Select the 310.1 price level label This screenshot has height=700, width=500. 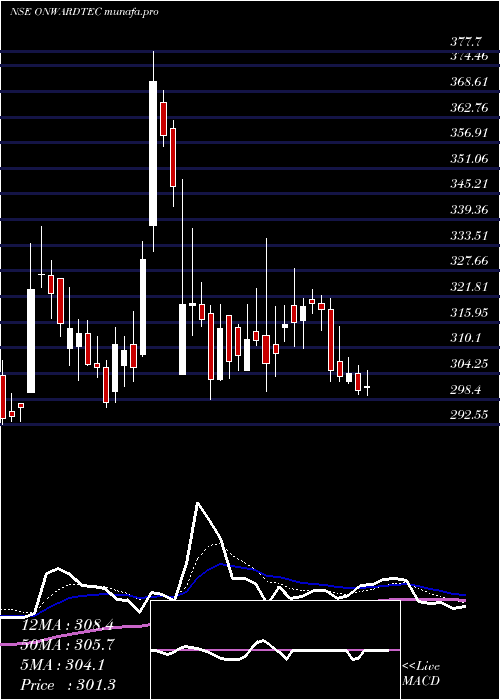(466, 338)
